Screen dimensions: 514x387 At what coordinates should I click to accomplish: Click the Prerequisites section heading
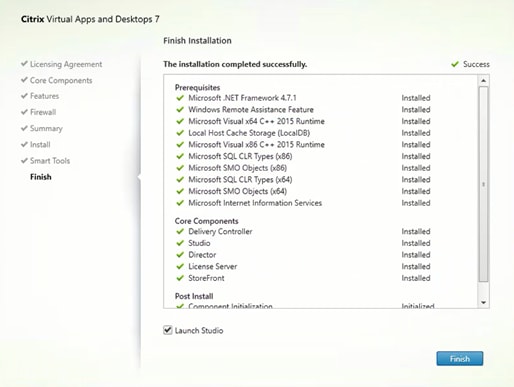(x=197, y=88)
